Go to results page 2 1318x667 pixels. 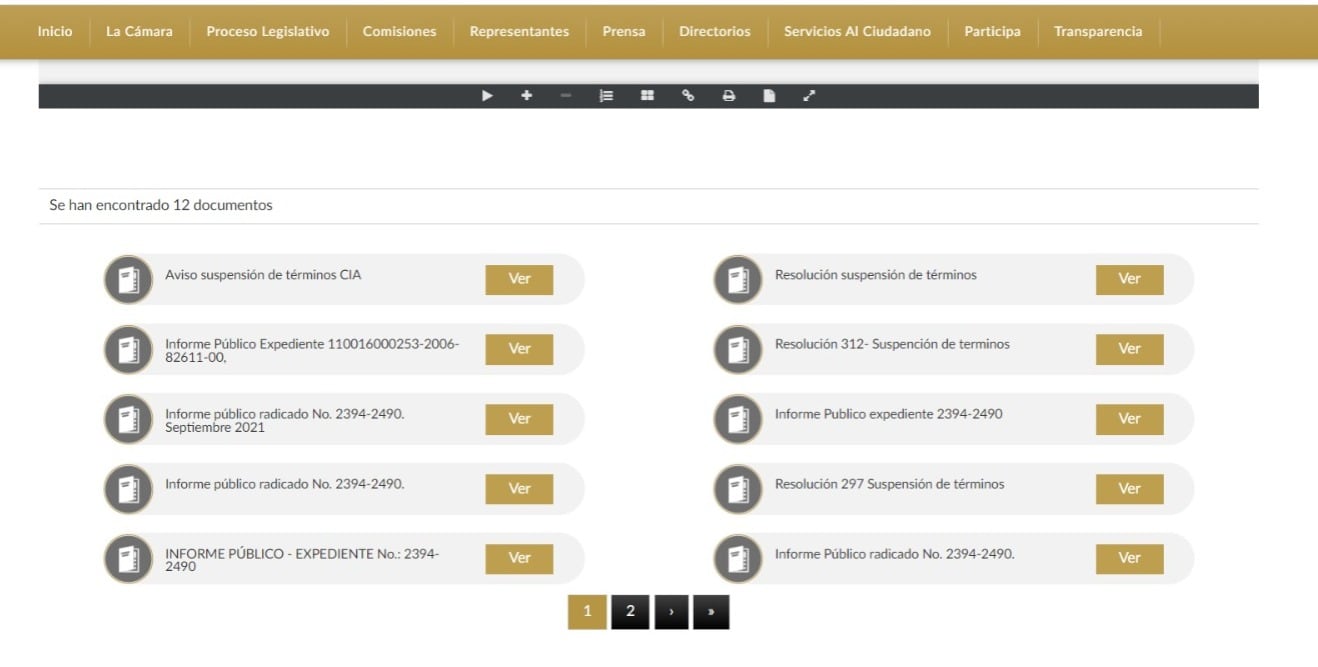click(x=631, y=611)
